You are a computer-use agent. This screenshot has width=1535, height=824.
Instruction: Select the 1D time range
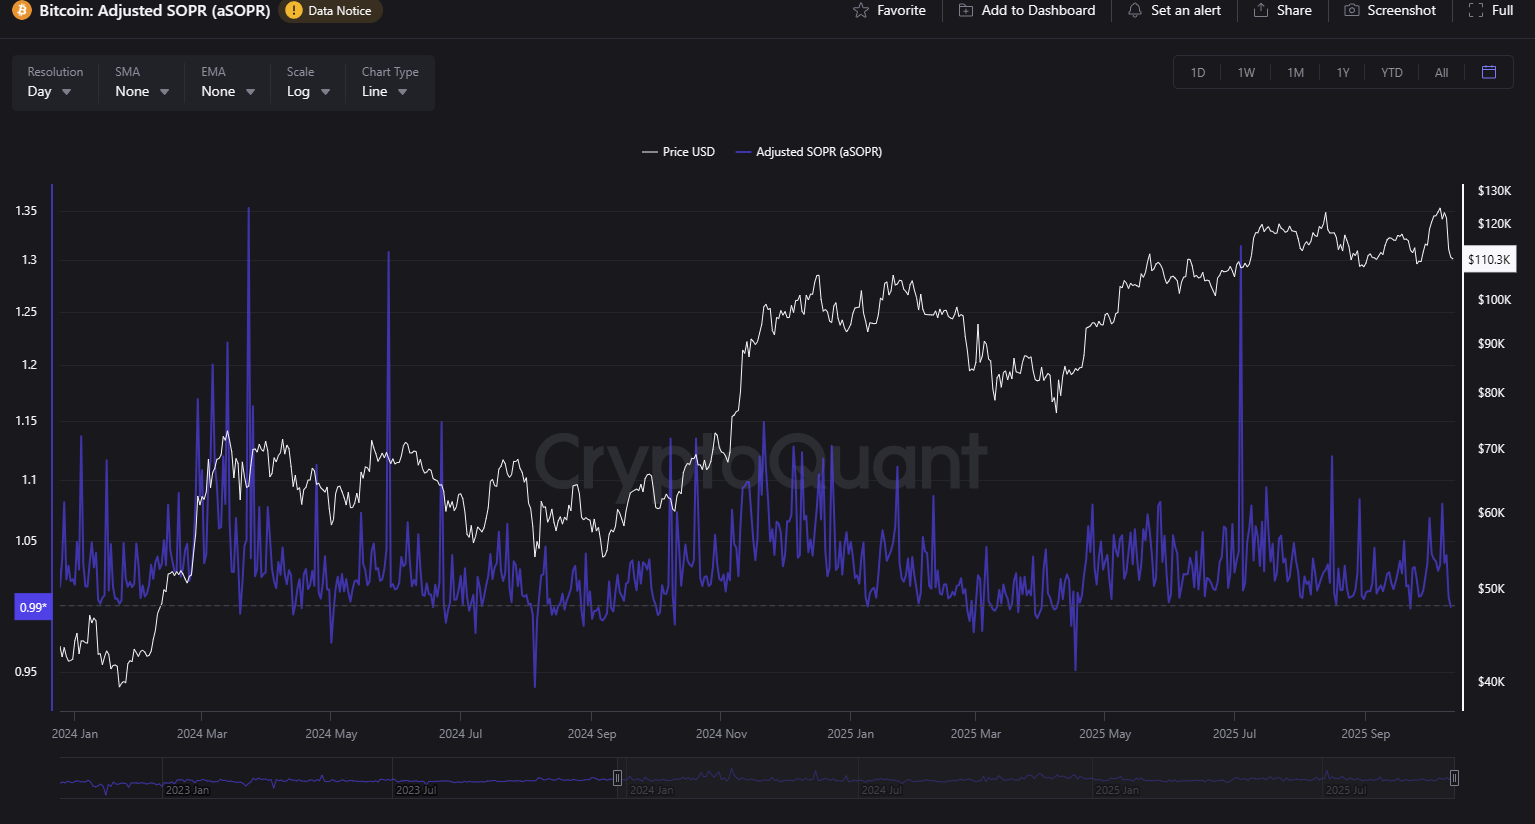point(1198,73)
